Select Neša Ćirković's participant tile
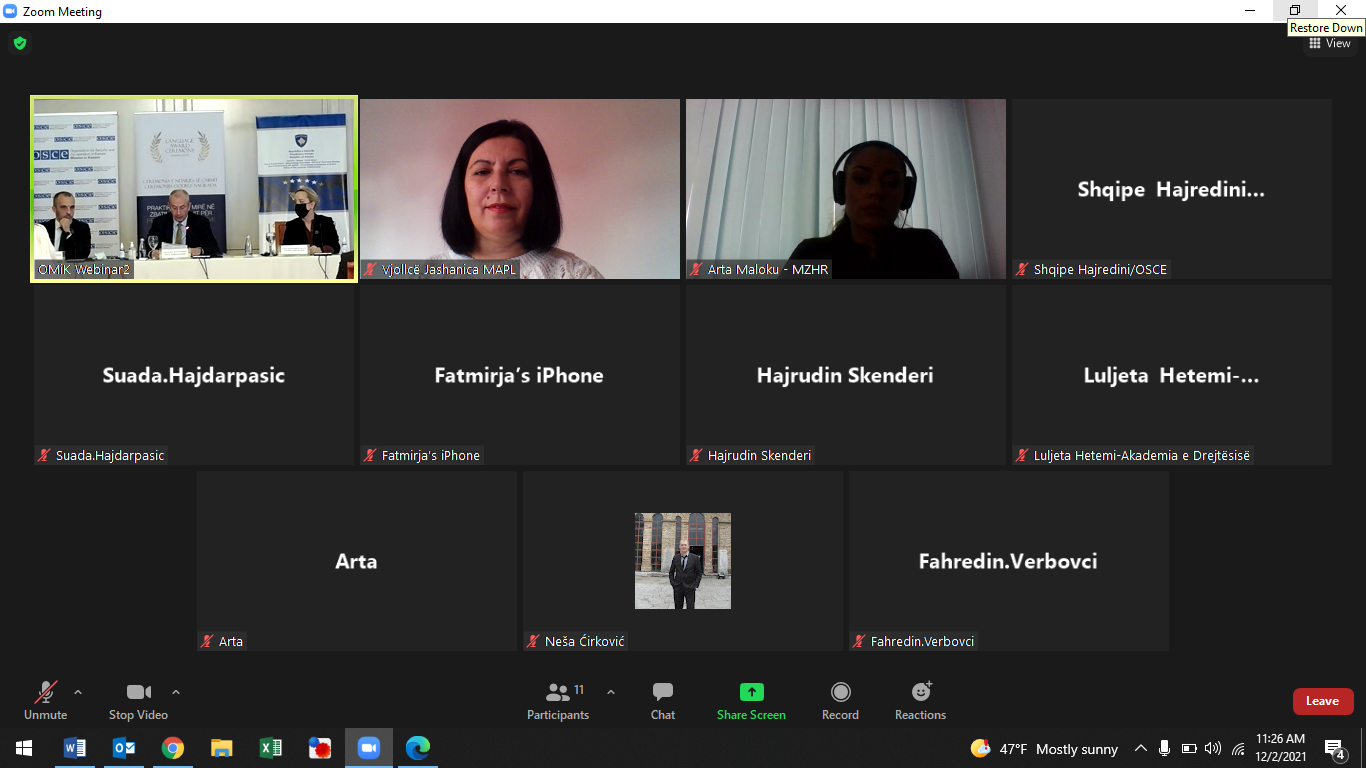The image size is (1366, 768). (683, 561)
